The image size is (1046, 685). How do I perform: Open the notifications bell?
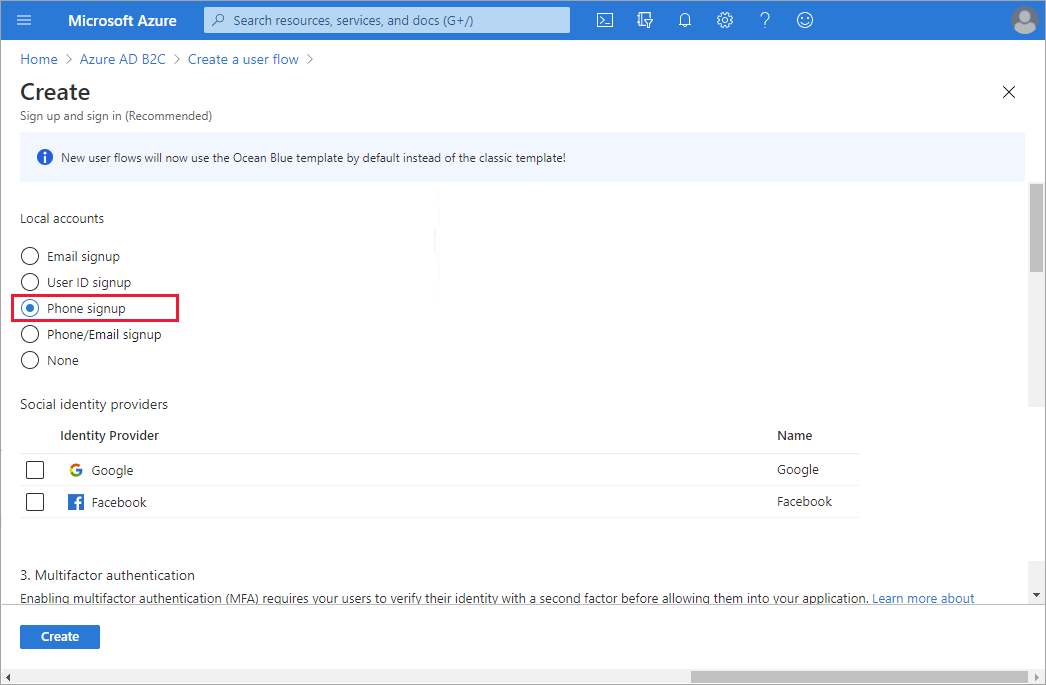(685, 20)
